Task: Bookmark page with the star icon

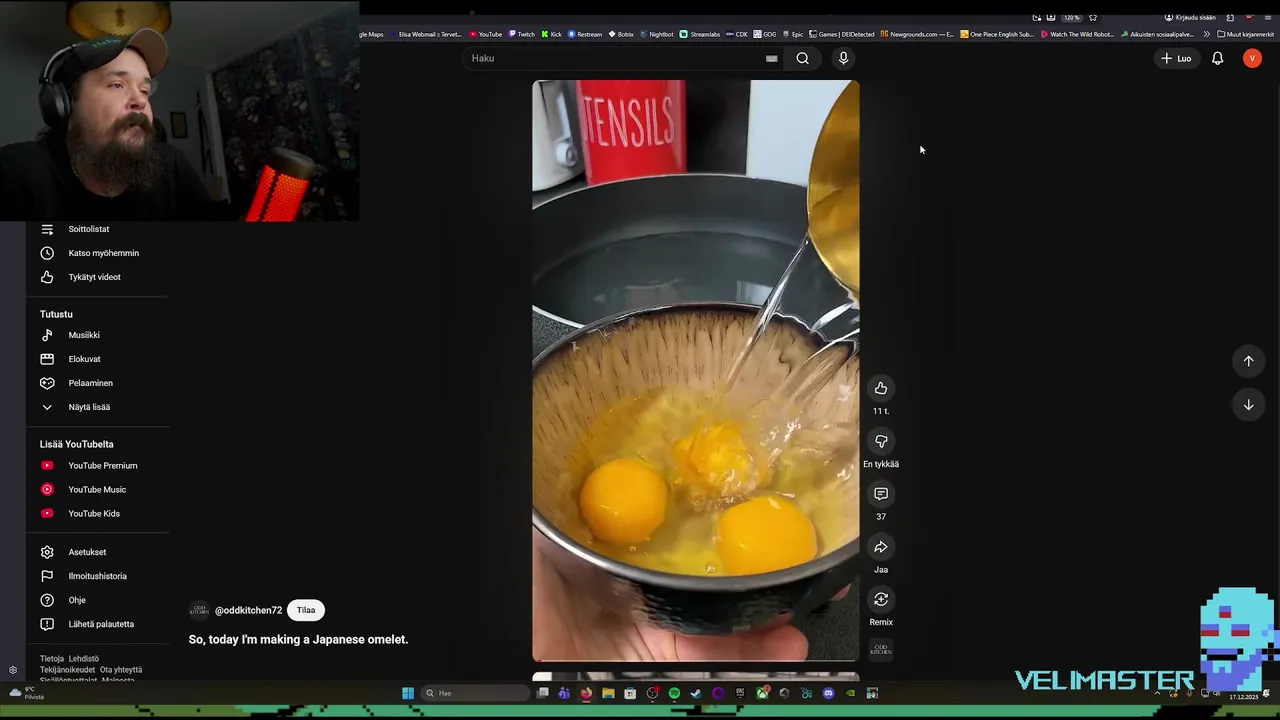Action: (x=1093, y=17)
